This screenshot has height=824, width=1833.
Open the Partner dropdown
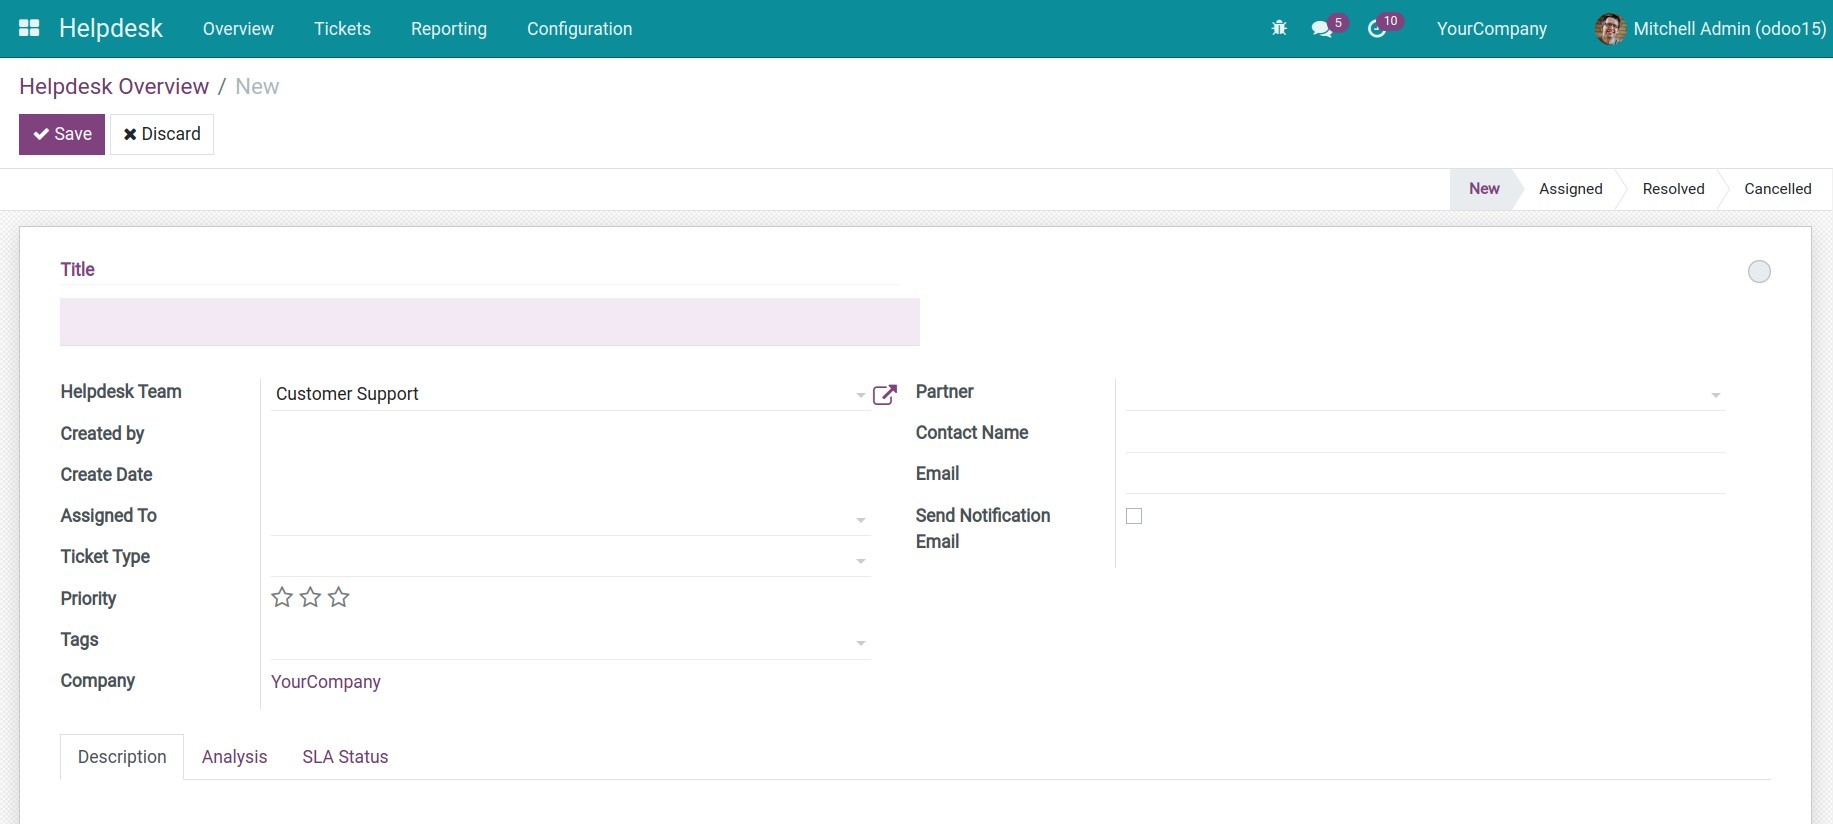click(1715, 395)
